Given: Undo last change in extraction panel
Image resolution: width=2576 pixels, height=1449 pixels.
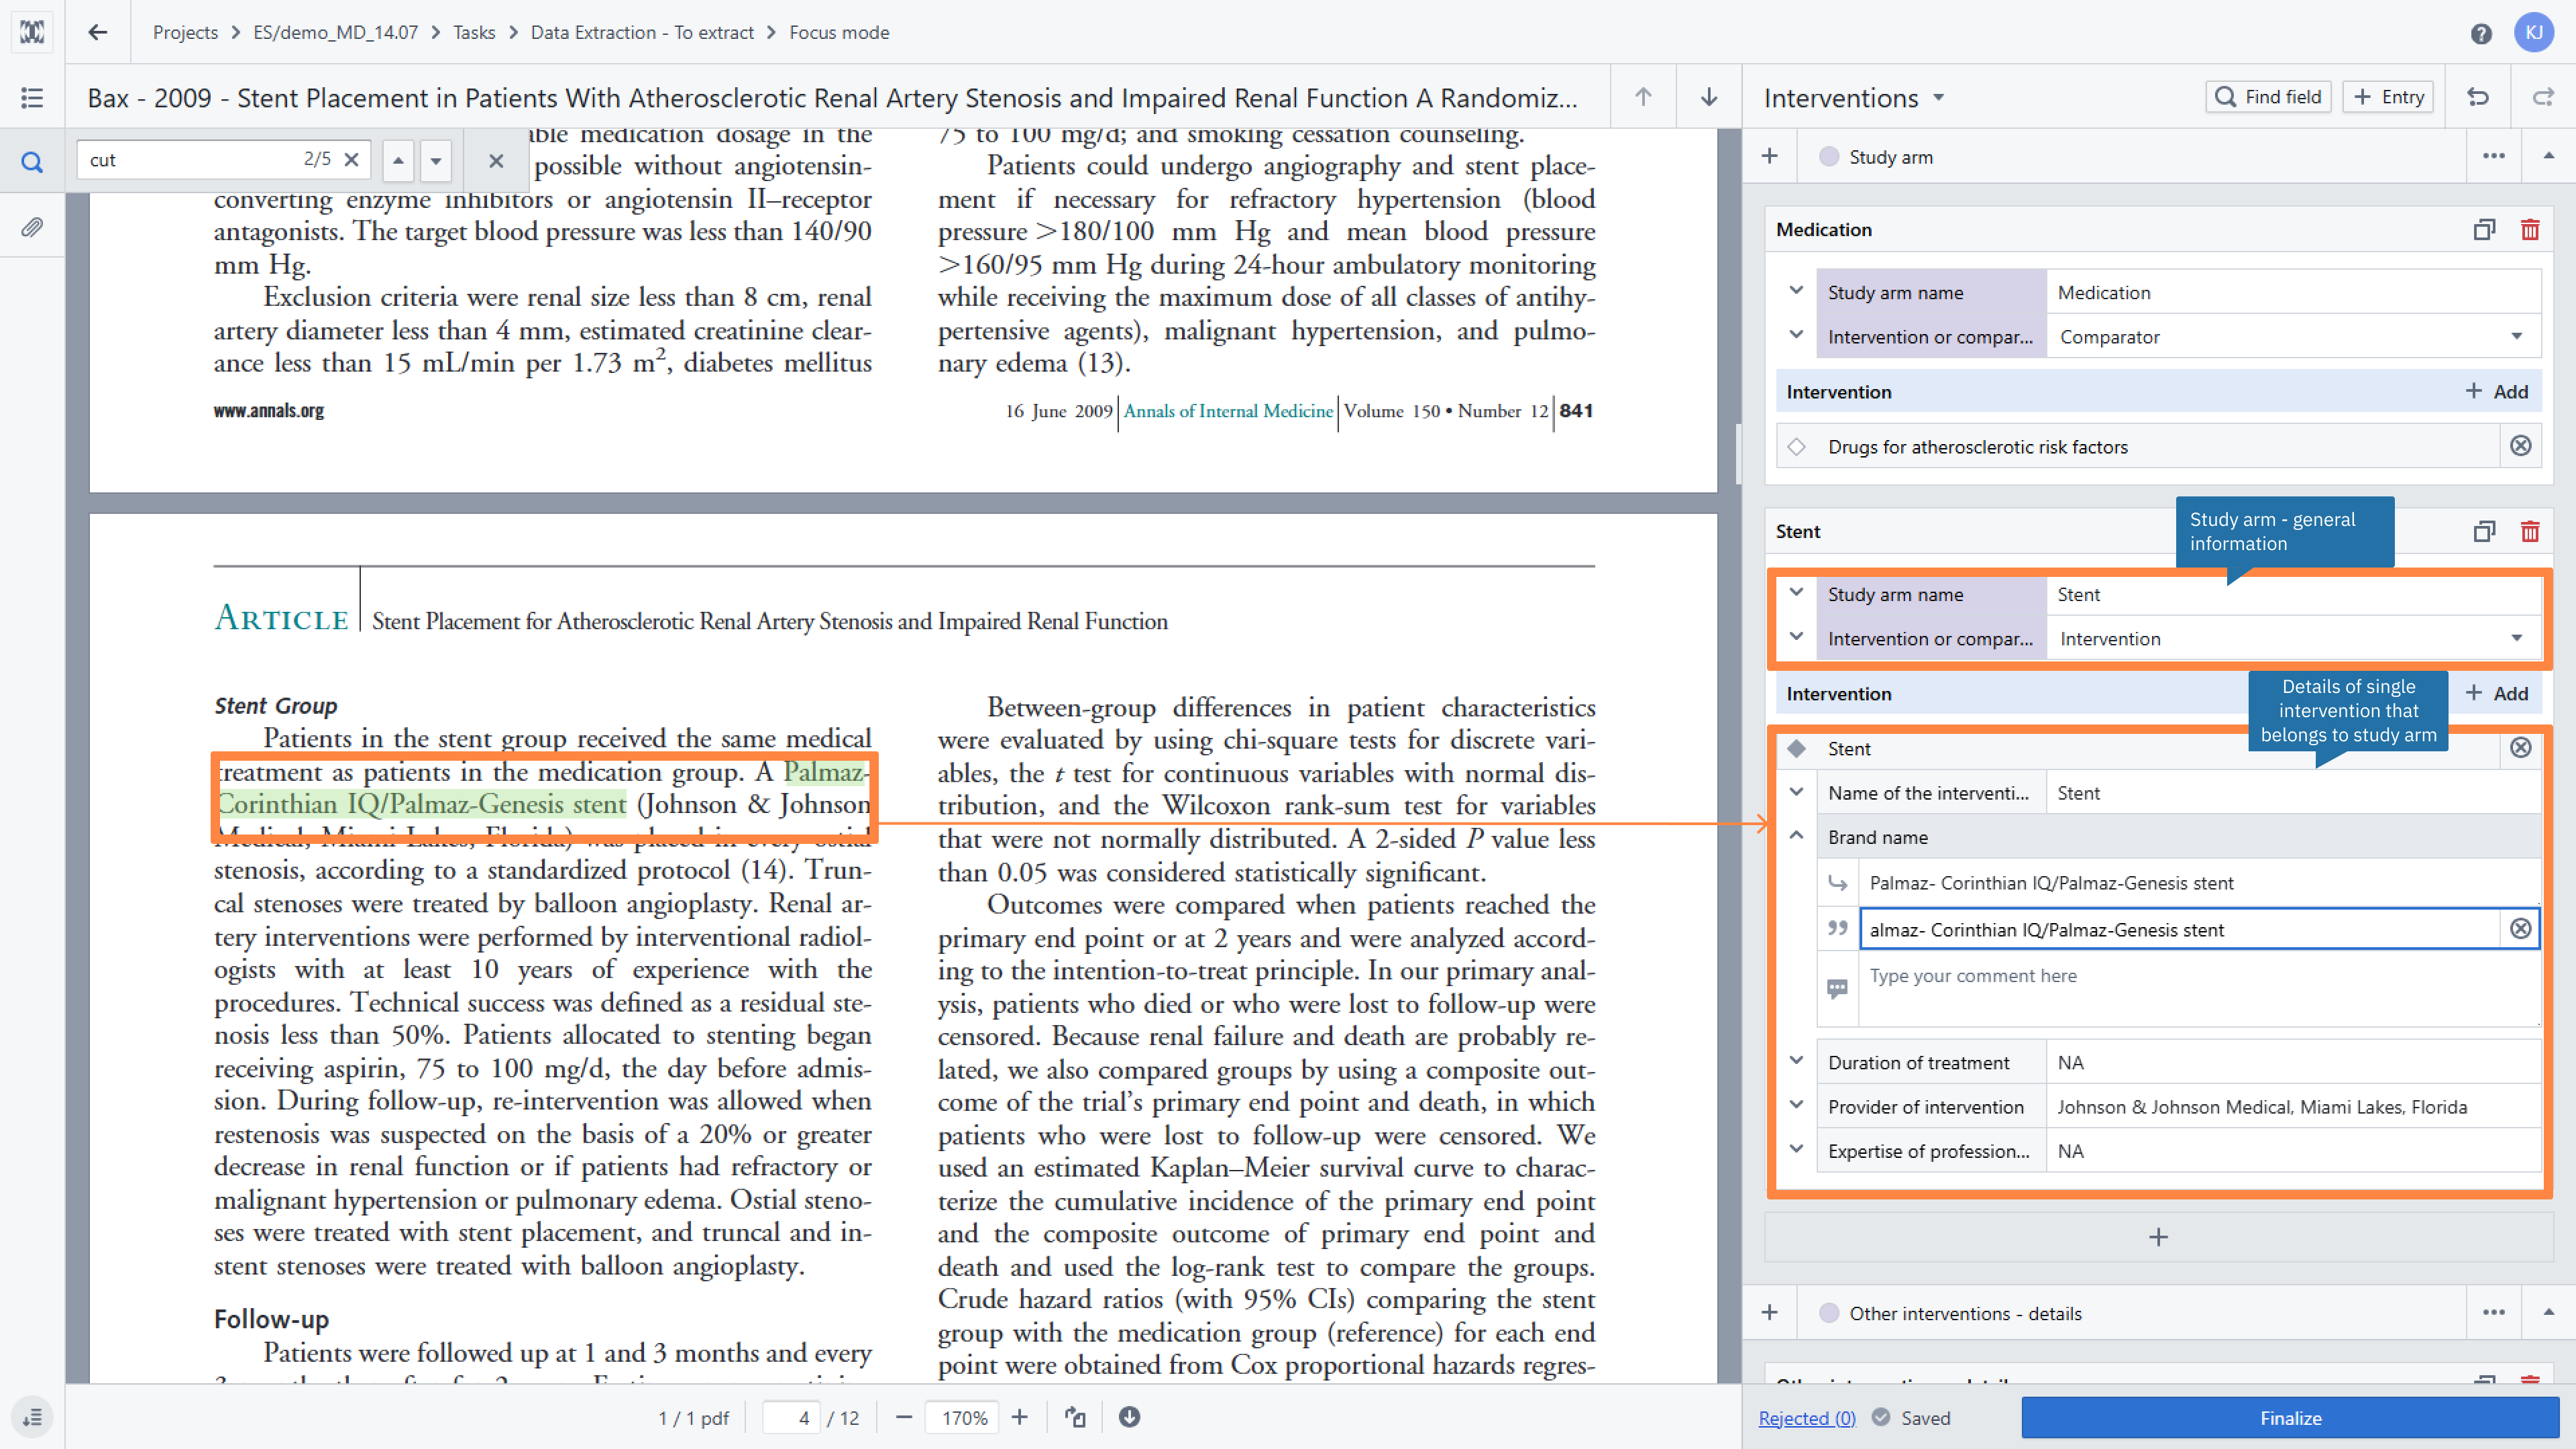Looking at the screenshot, I should 2478,97.
